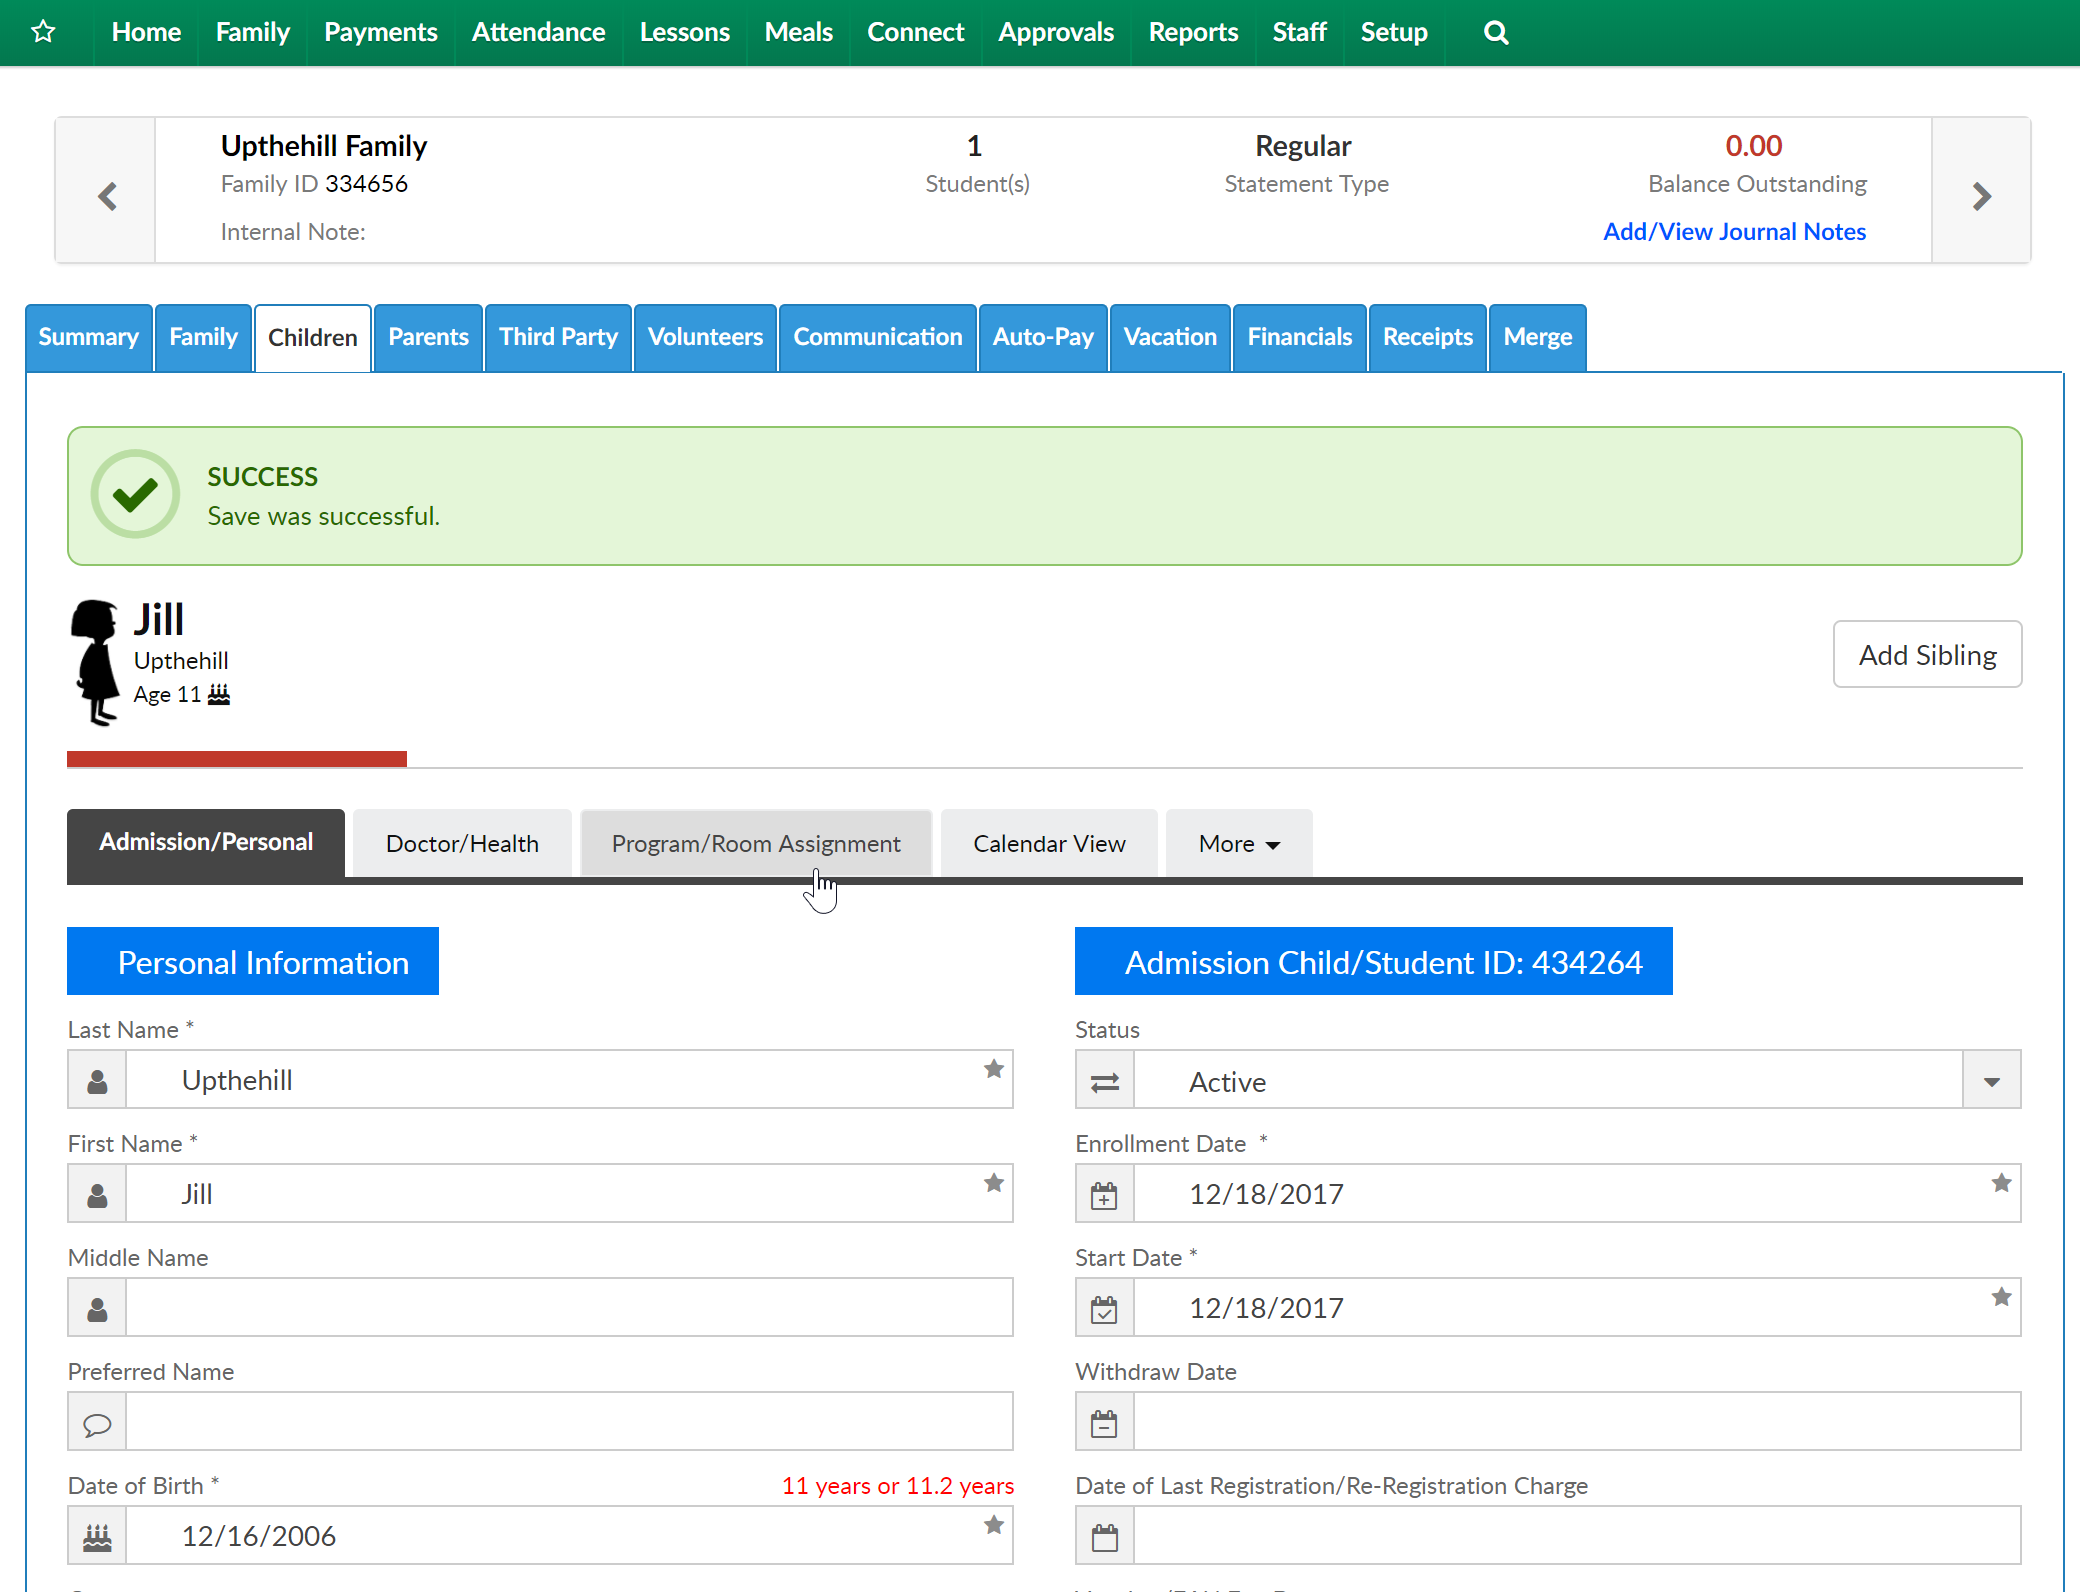2080x1592 pixels.
Task: Toggle the star on First Name field
Action: pos(993,1183)
